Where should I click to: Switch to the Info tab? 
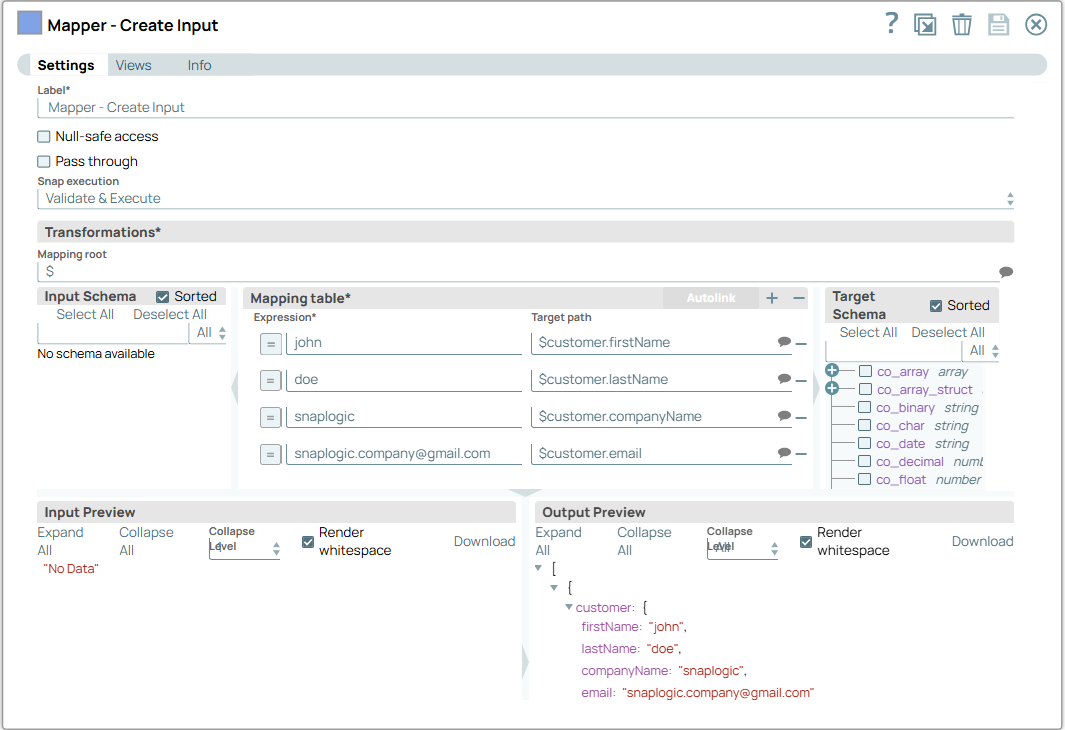click(x=198, y=64)
